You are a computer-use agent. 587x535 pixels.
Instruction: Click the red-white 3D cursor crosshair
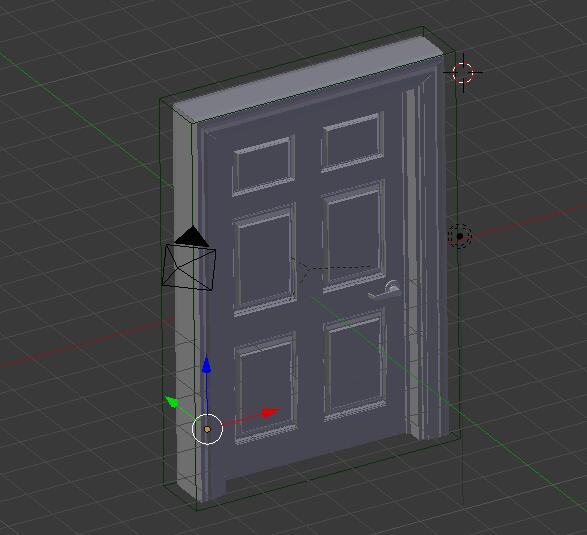click(463, 72)
